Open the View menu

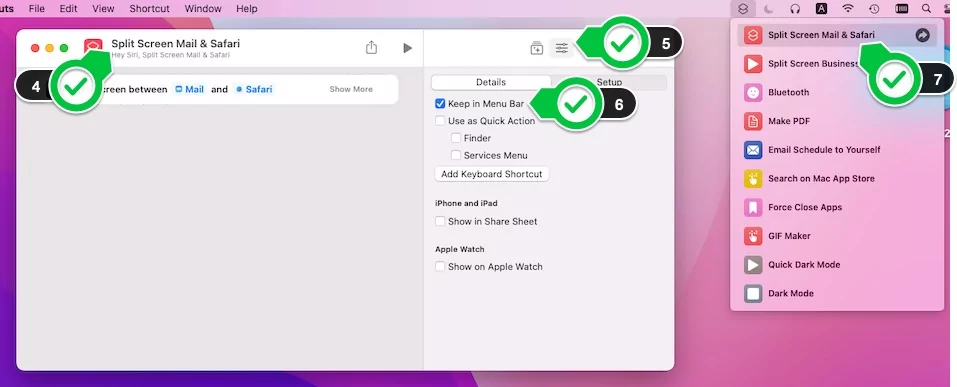[103, 9]
